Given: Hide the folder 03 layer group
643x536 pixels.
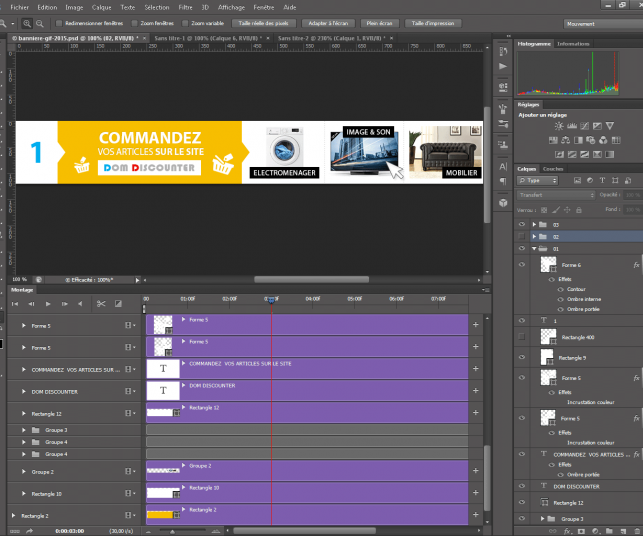Looking at the screenshot, I should 523,225.
